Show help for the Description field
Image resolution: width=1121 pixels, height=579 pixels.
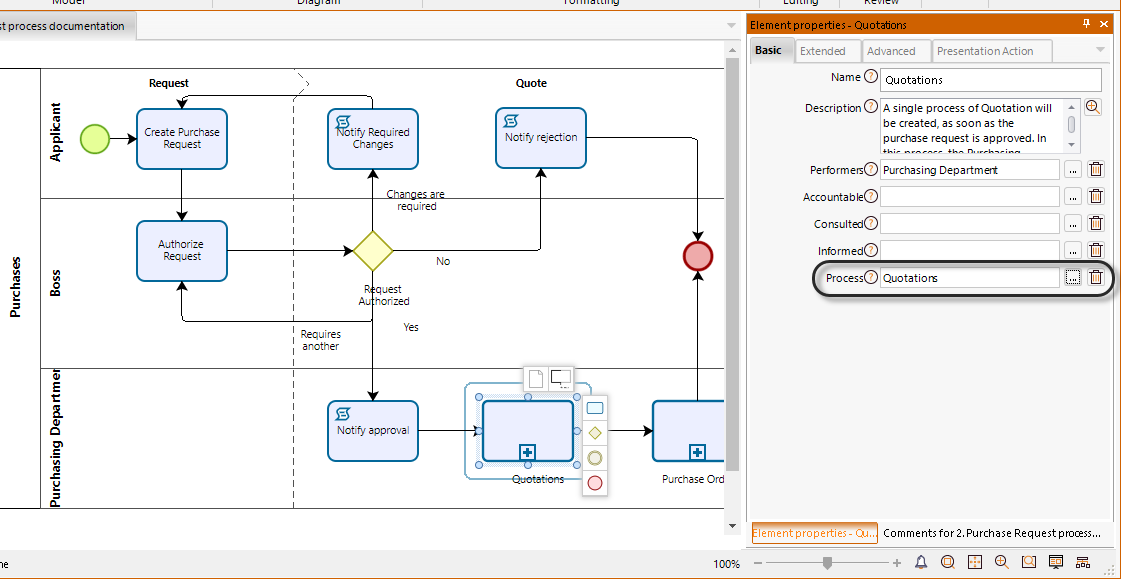[871, 107]
